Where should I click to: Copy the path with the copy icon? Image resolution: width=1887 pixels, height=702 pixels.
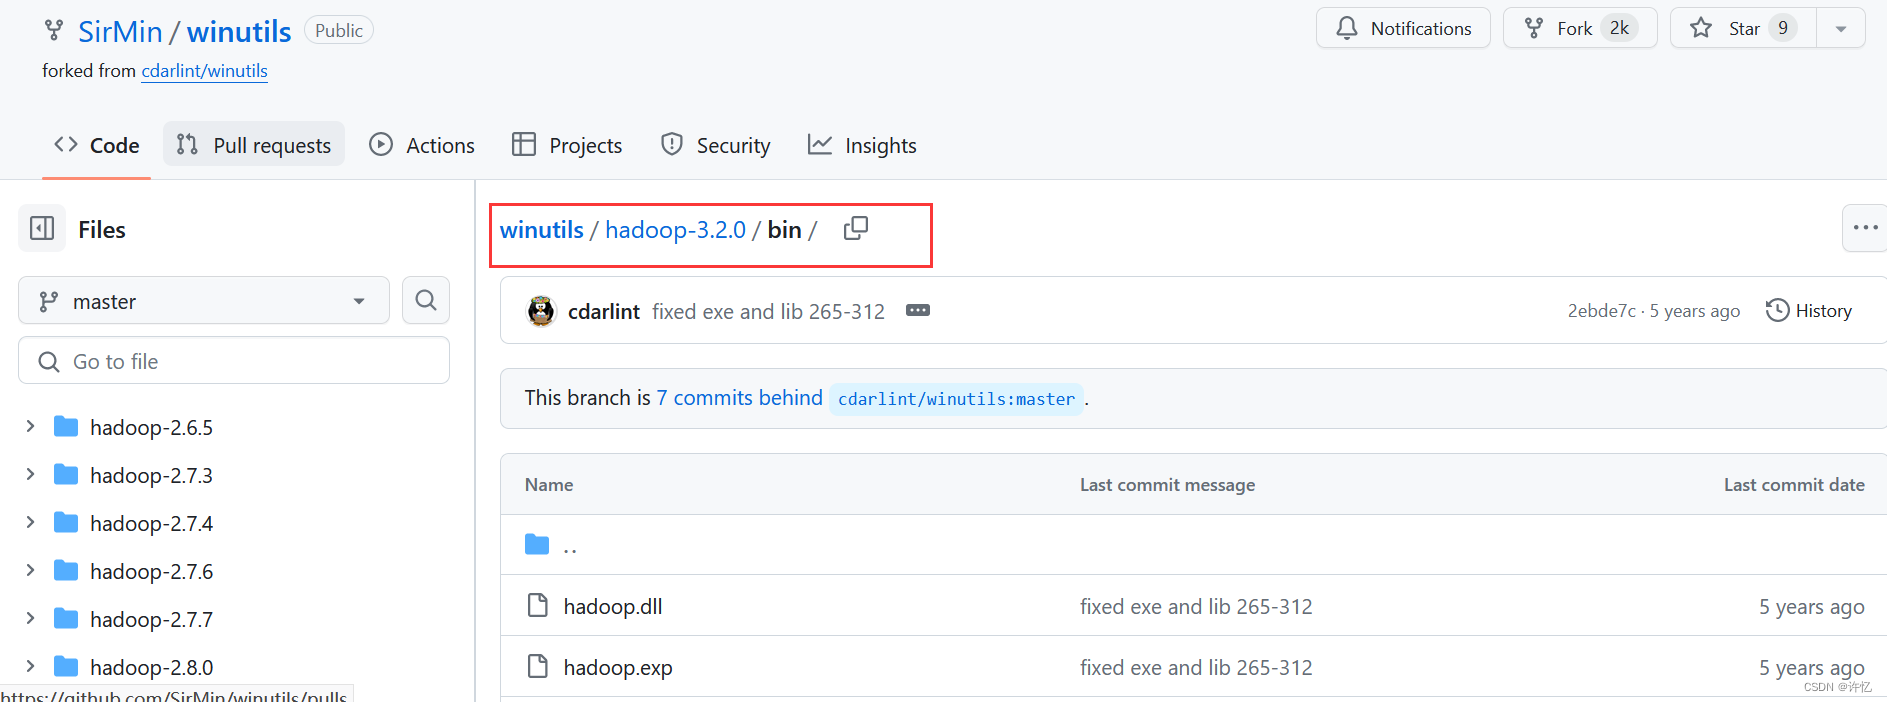click(856, 229)
